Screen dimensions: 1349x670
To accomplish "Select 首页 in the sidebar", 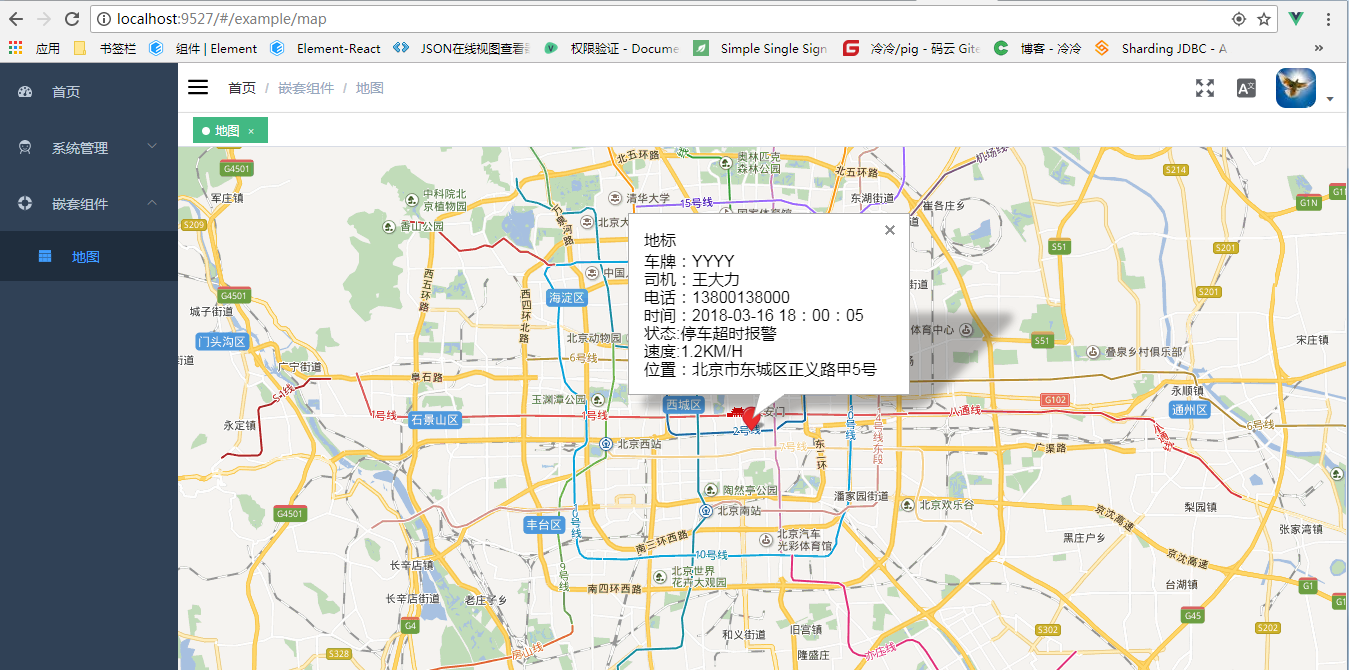I will (x=89, y=92).
